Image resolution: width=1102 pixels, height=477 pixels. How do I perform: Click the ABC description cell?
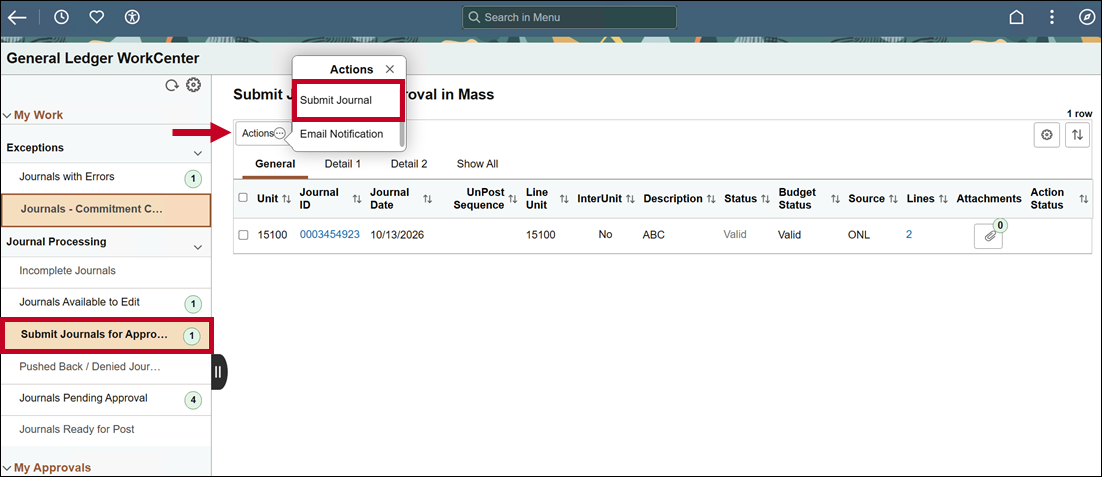tap(654, 235)
